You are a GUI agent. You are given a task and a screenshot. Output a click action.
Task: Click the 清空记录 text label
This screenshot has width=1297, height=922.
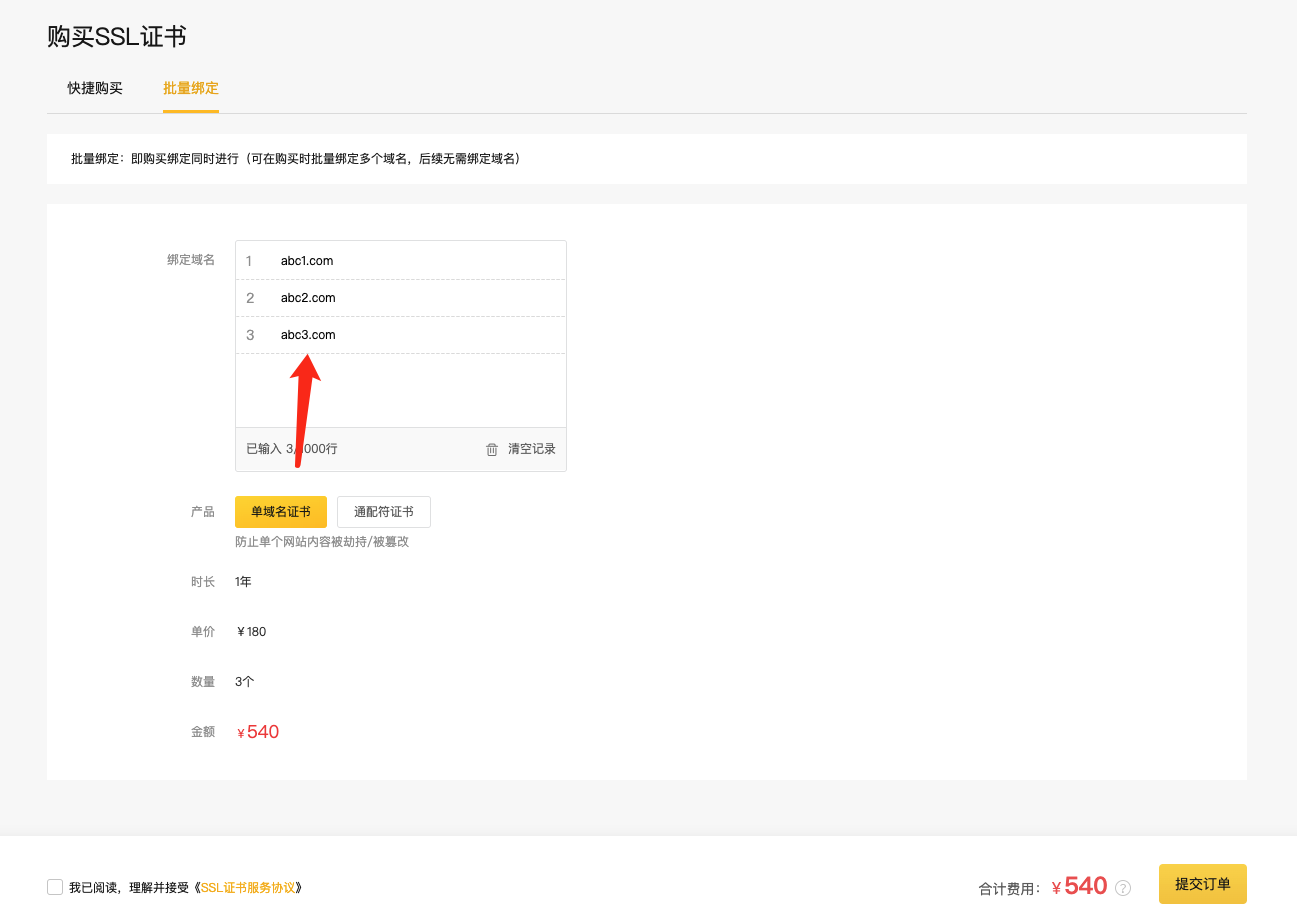(531, 449)
